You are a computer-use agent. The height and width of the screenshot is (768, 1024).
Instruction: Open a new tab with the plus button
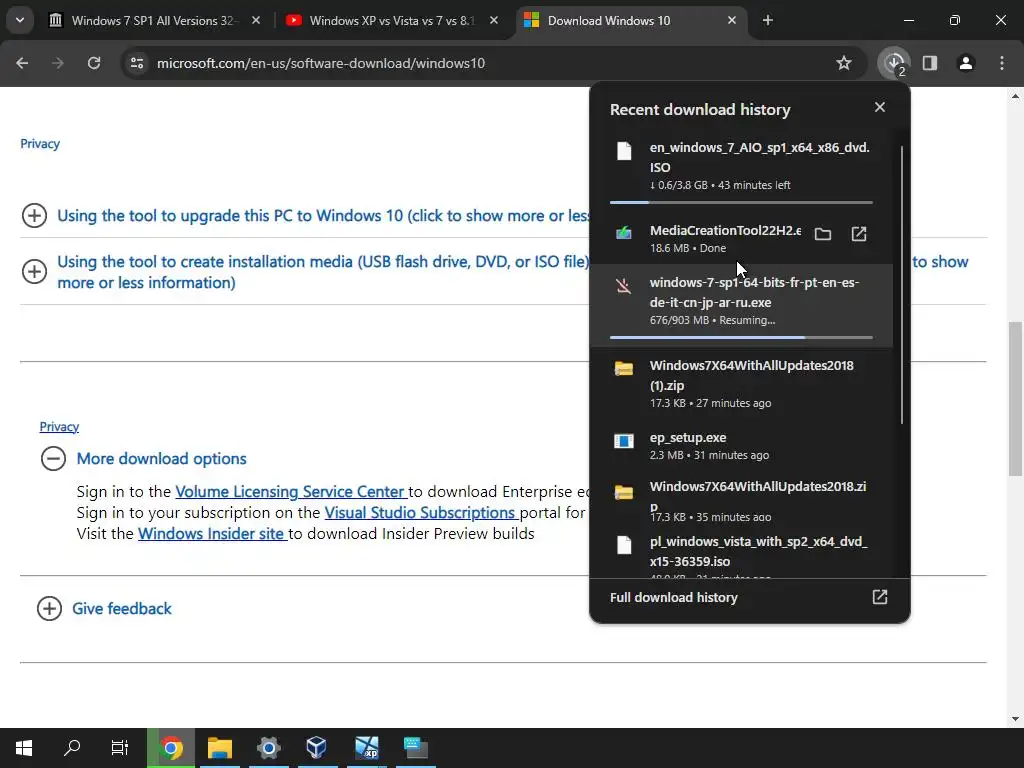[x=768, y=20]
